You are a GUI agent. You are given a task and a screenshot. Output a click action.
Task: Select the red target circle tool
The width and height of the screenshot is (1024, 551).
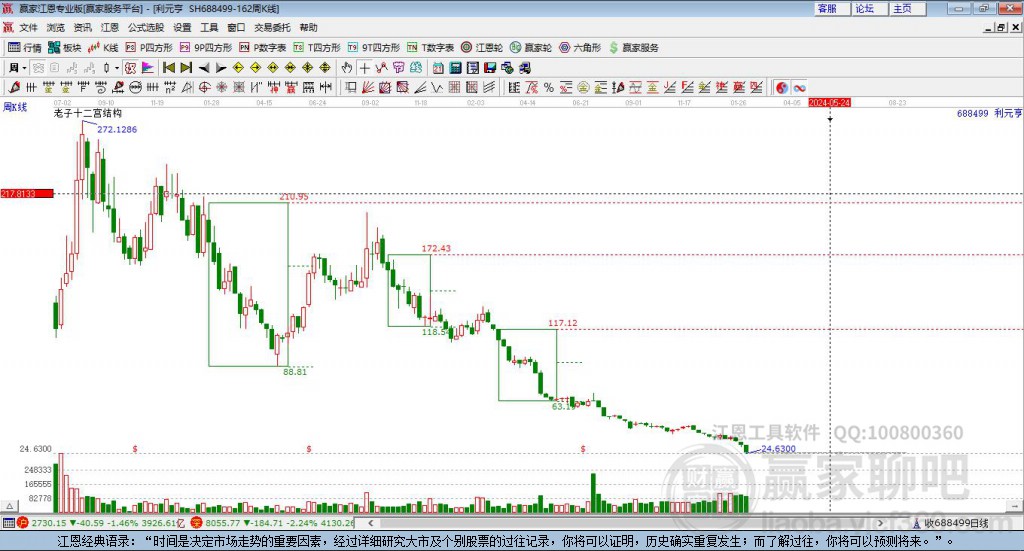tap(204, 87)
